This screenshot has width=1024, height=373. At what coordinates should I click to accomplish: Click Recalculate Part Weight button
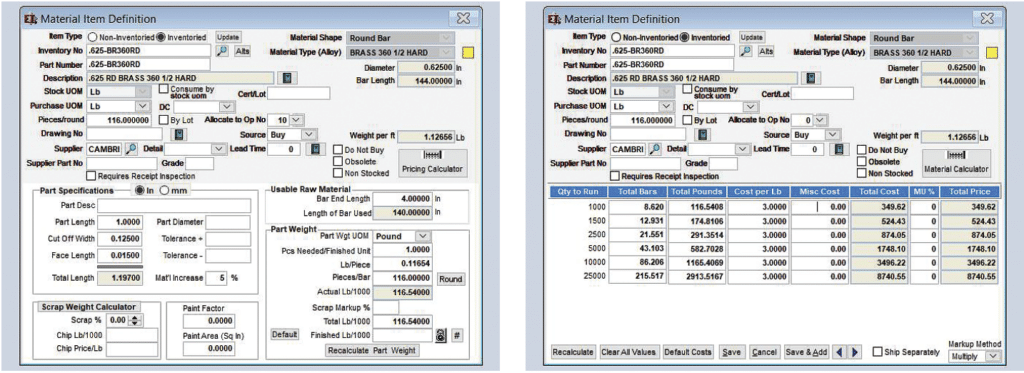(371, 351)
